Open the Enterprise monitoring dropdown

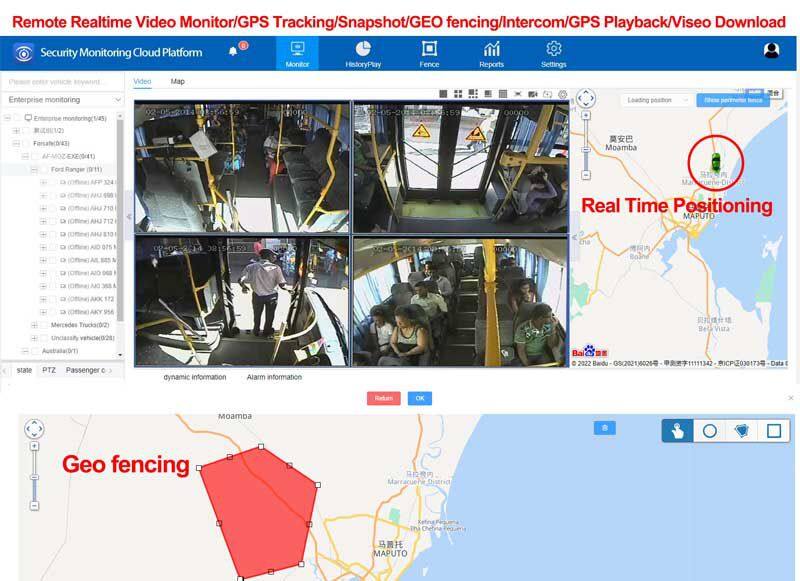(x=62, y=100)
